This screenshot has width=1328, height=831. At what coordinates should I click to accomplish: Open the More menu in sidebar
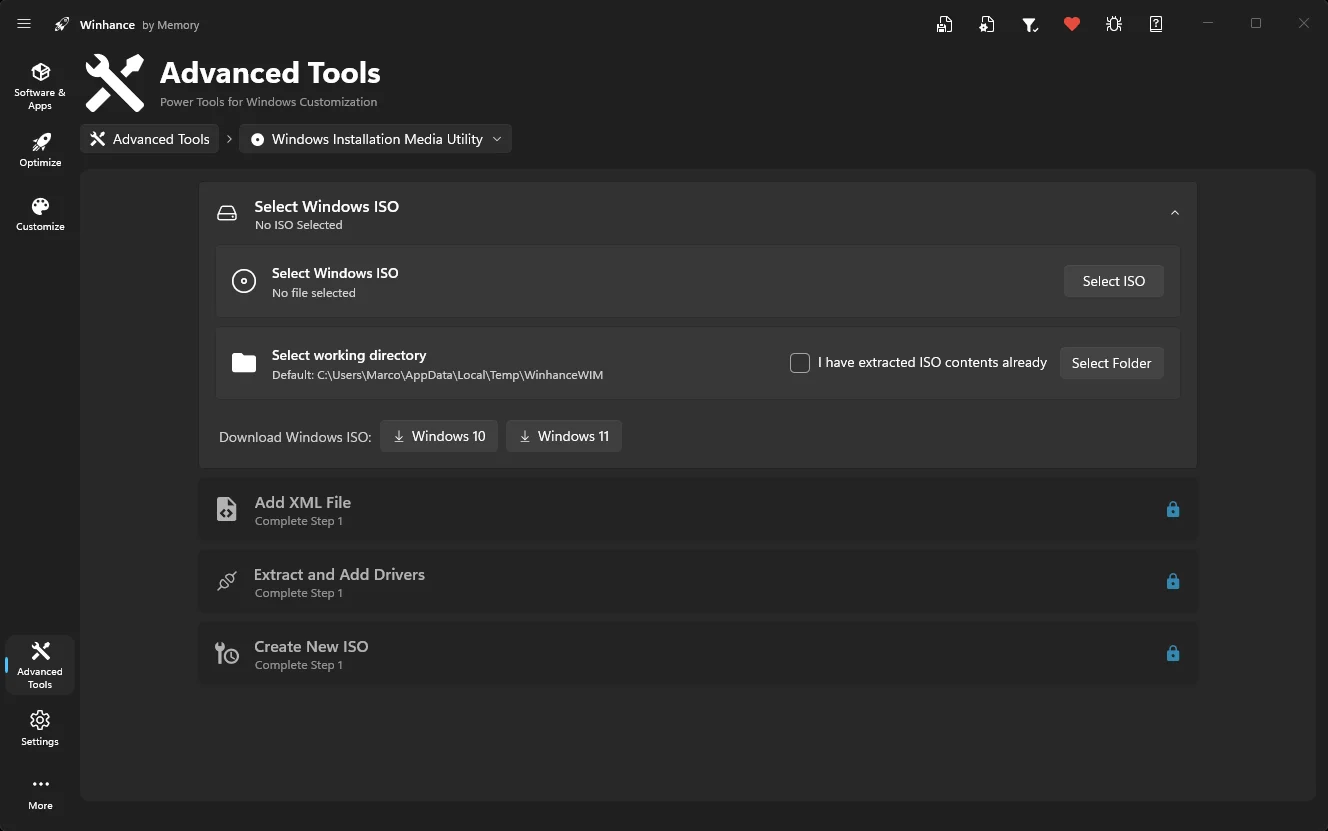[40, 792]
